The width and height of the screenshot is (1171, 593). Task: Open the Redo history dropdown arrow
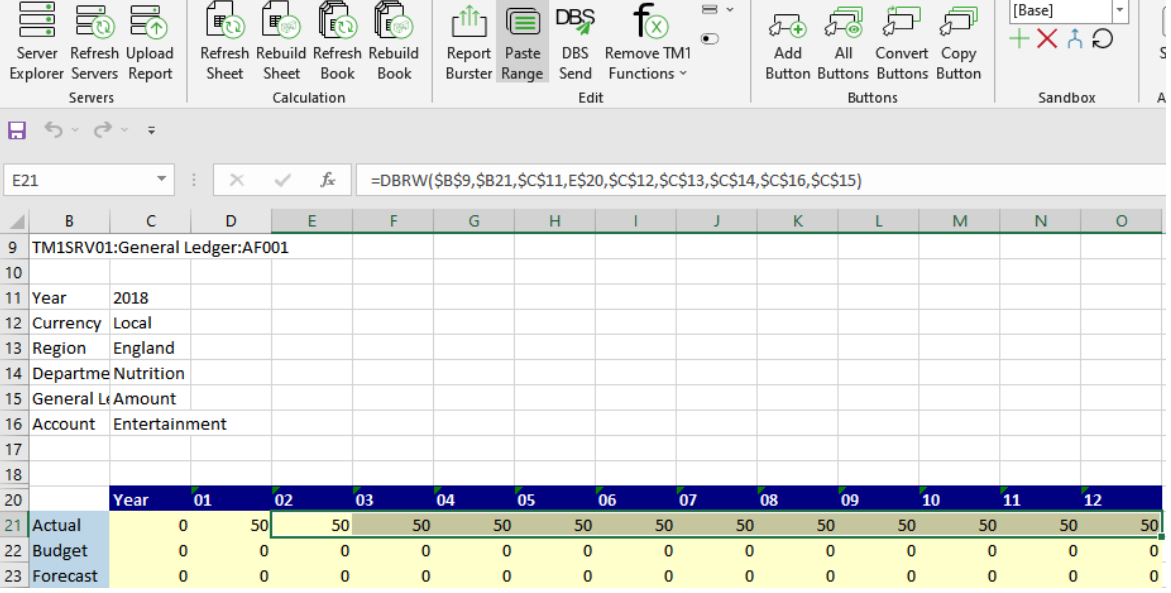pyautogui.click(x=124, y=130)
